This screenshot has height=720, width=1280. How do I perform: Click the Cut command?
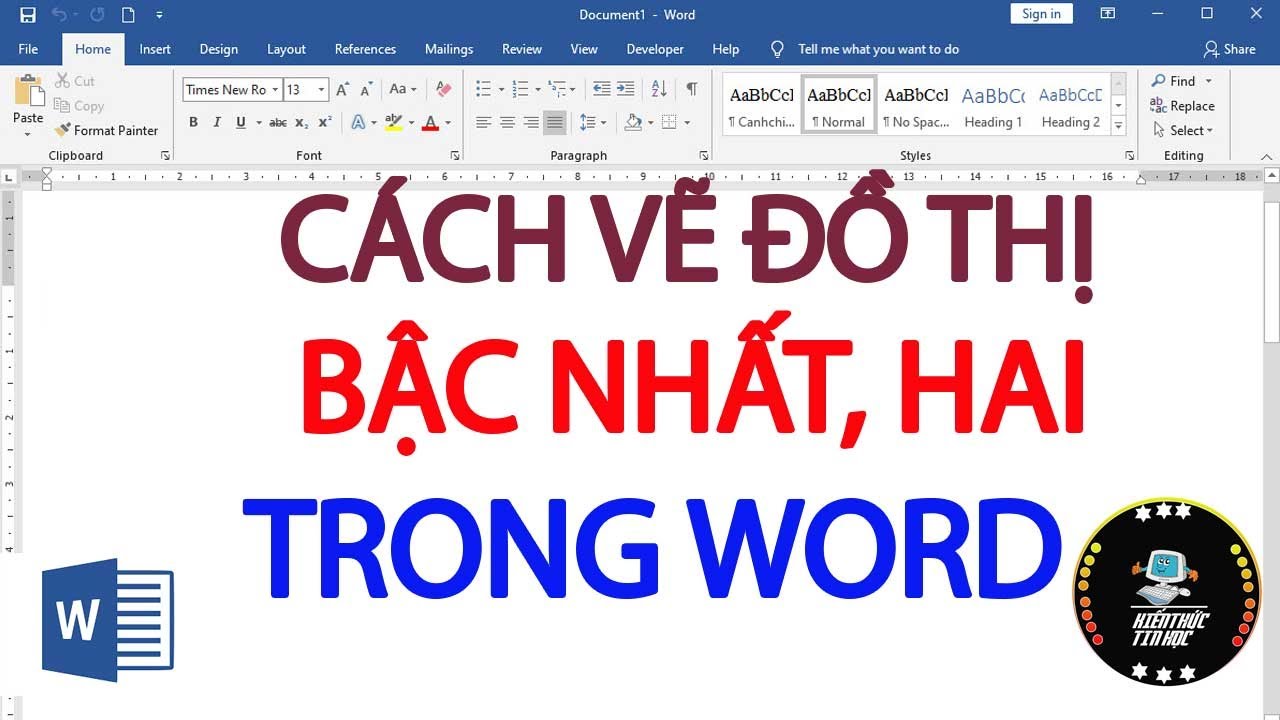[75, 81]
